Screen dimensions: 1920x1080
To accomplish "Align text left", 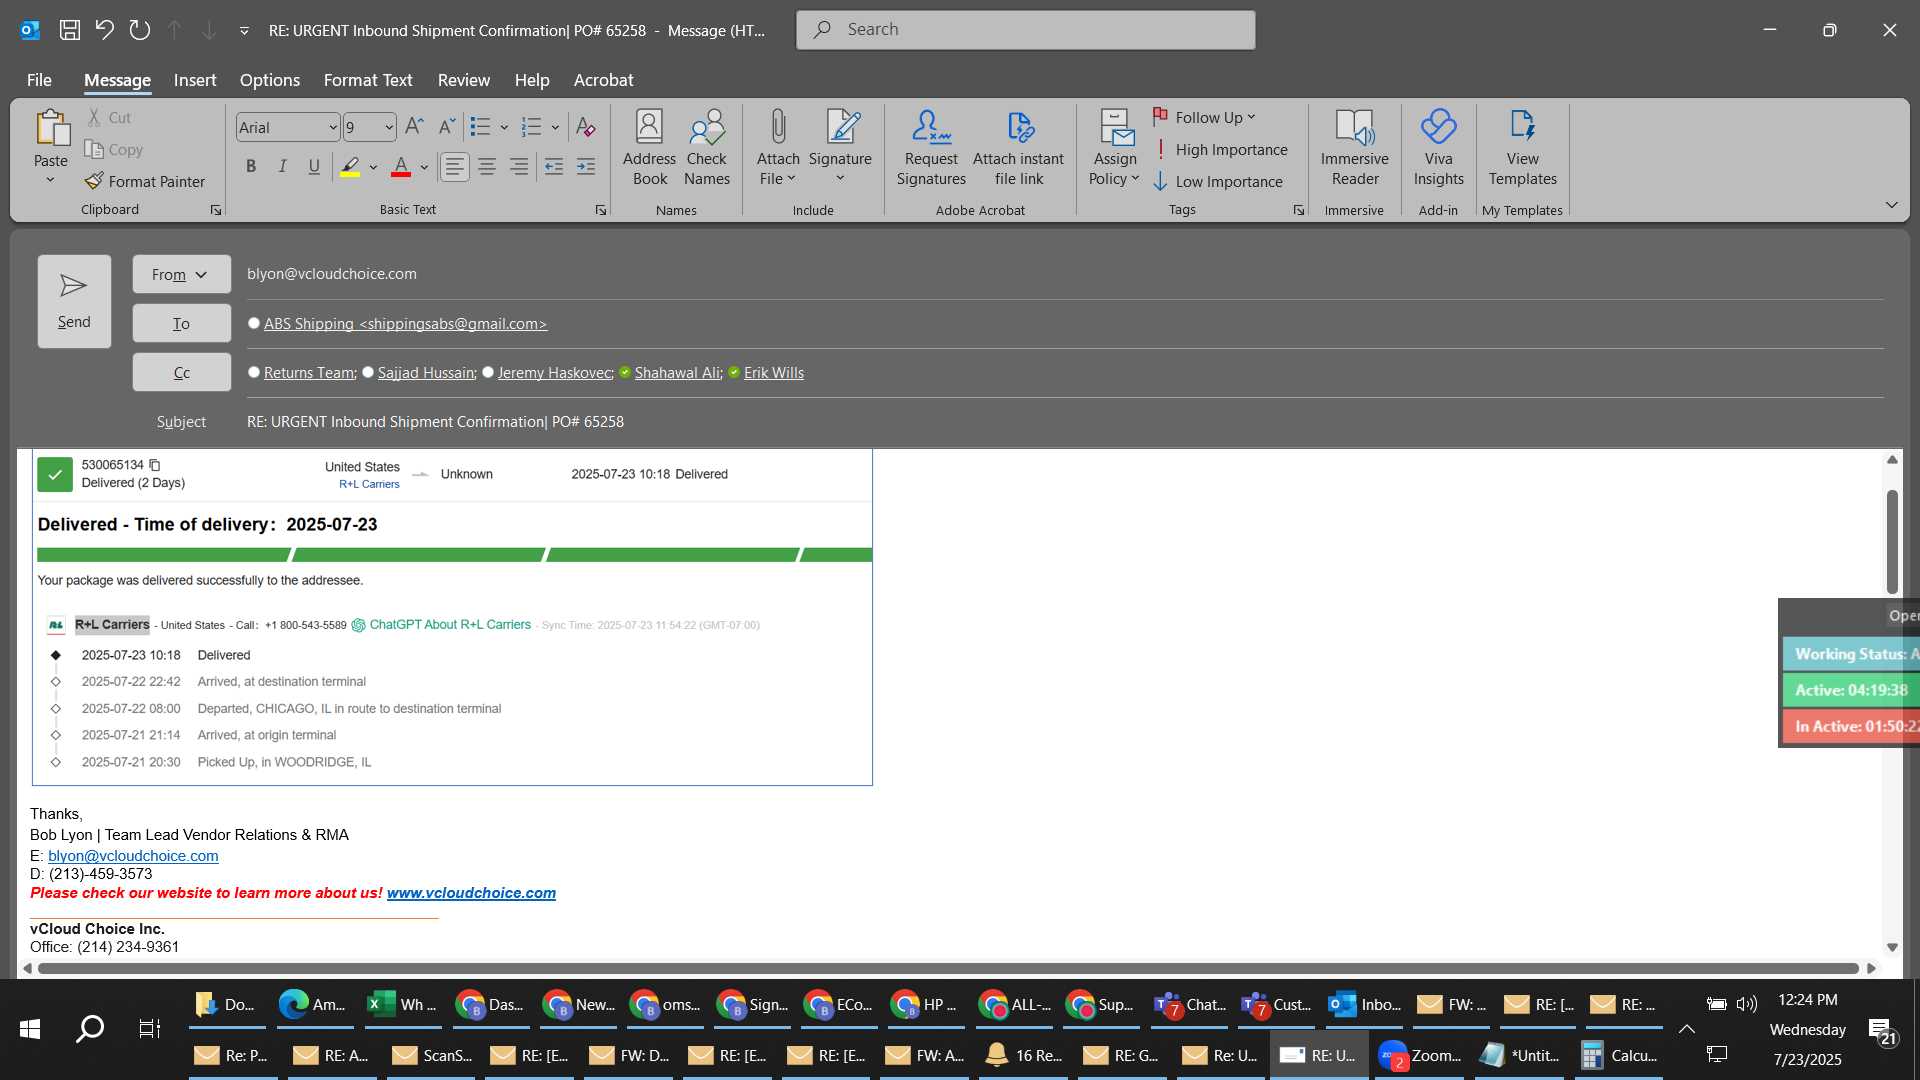I will pyautogui.click(x=455, y=167).
